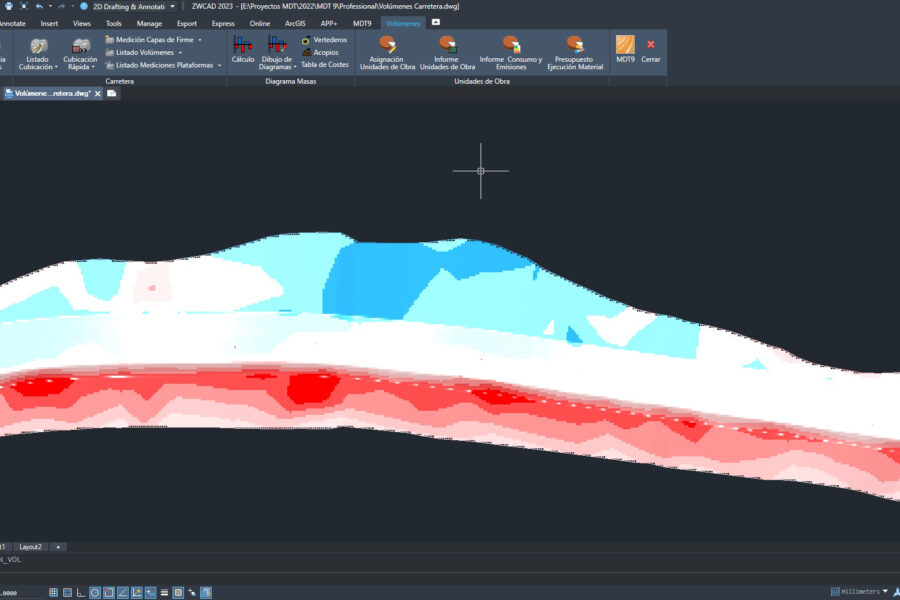Image resolution: width=900 pixels, height=600 pixels.
Task: Open Acopios tool
Action: coord(320,52)
